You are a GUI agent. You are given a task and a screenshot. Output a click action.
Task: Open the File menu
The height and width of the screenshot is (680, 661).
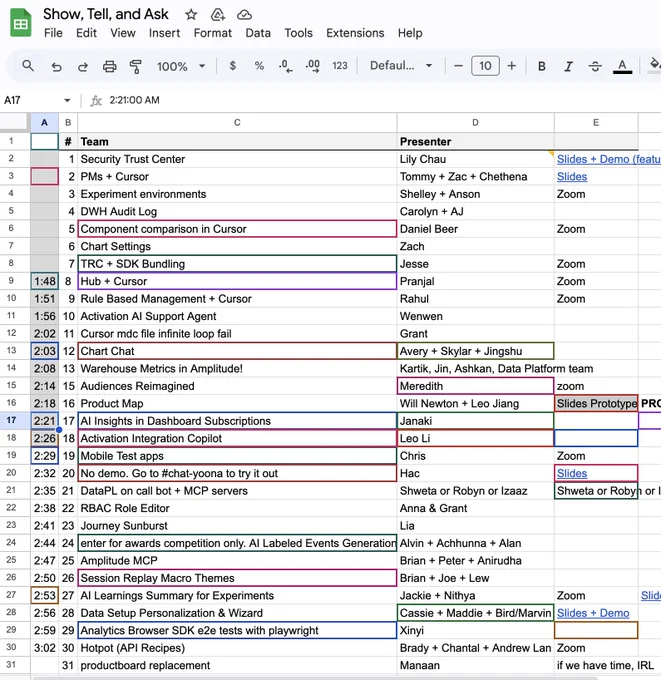click(x=53, y=33)
